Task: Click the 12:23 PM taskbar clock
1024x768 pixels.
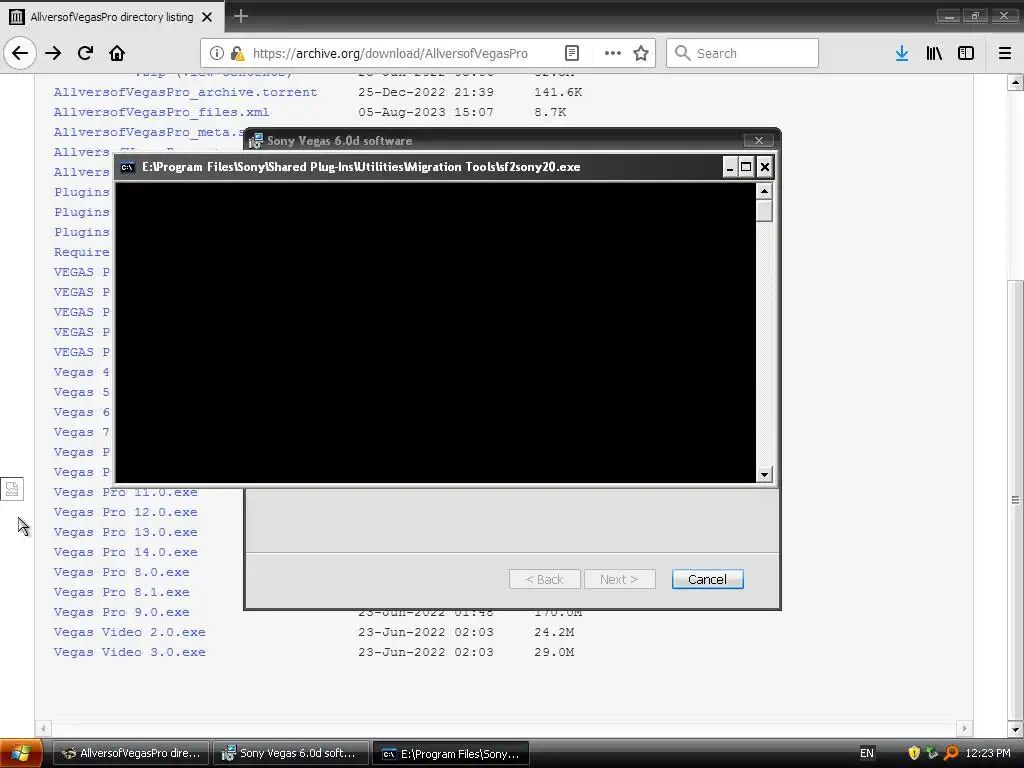Action: tap(987, 753)
